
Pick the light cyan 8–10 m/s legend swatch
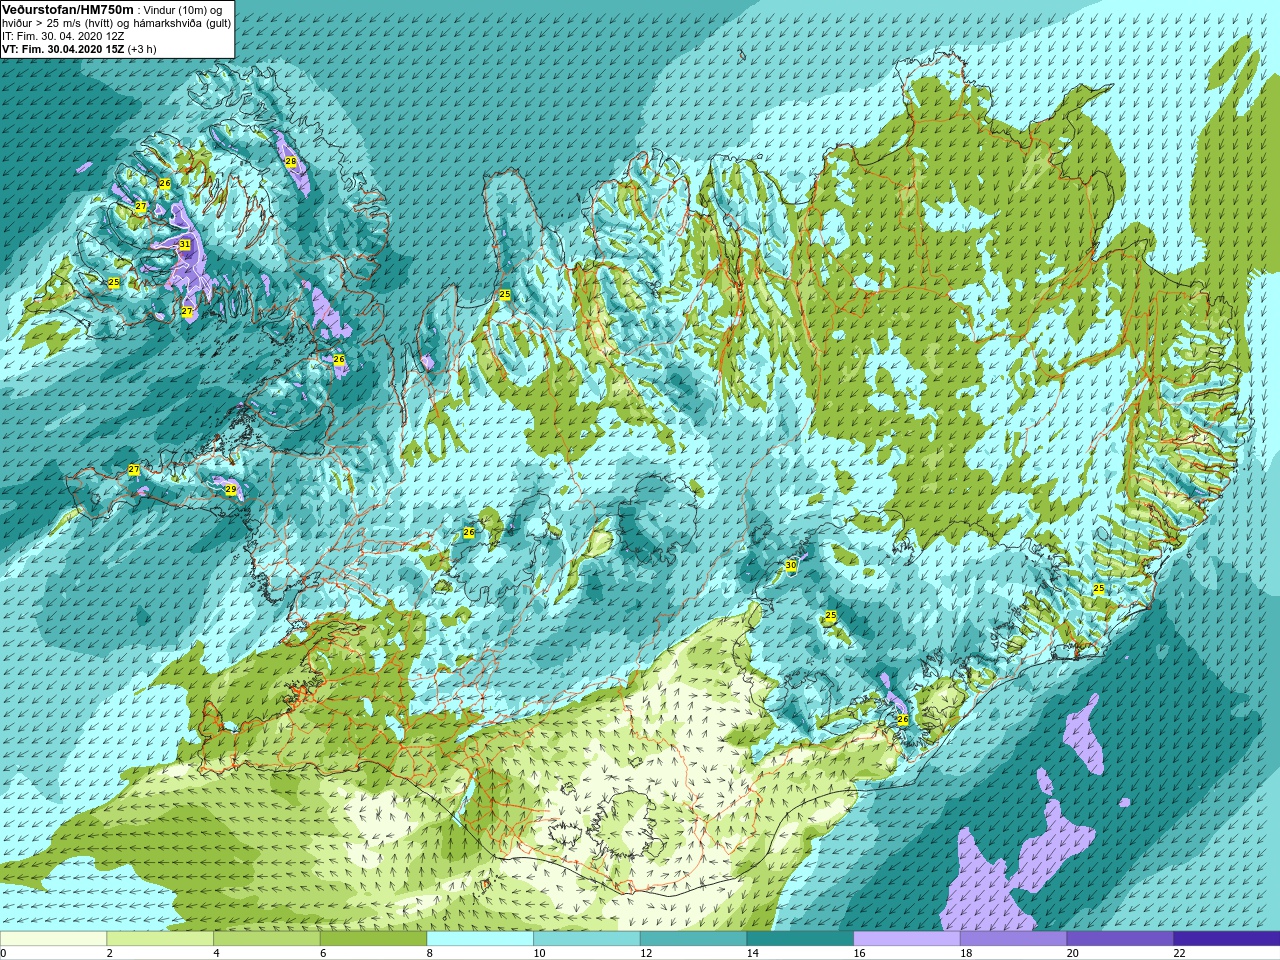click(x=480, y=939)
